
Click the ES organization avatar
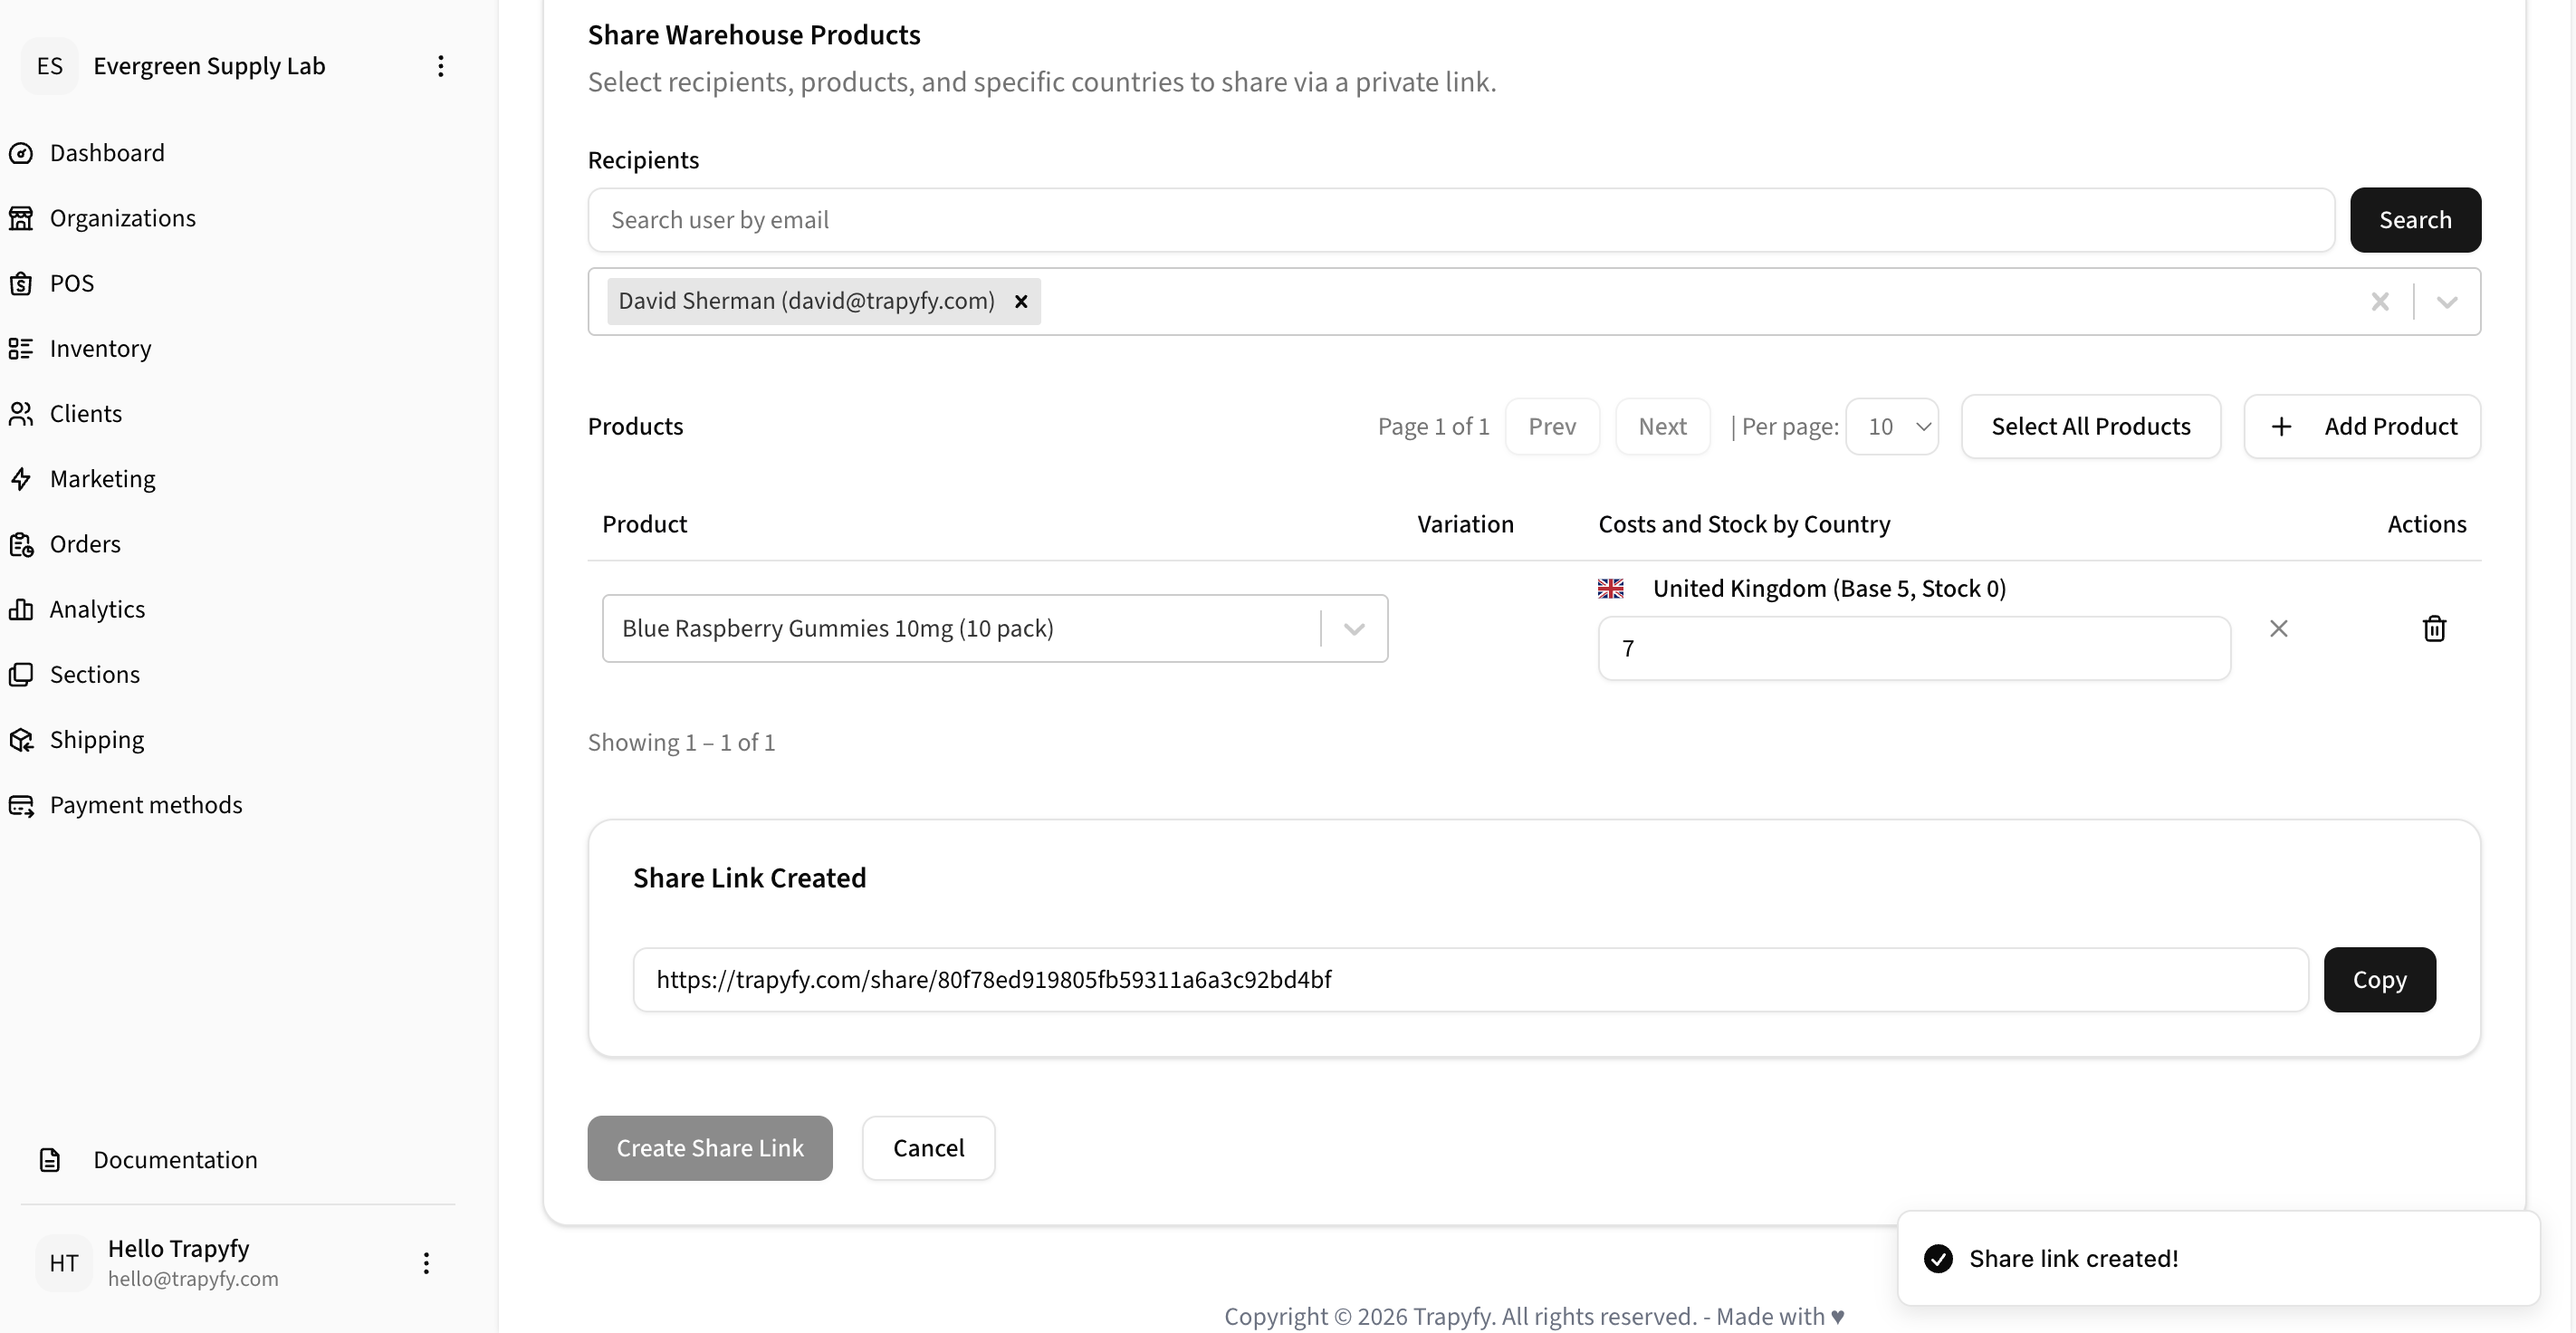coord(49,66)
